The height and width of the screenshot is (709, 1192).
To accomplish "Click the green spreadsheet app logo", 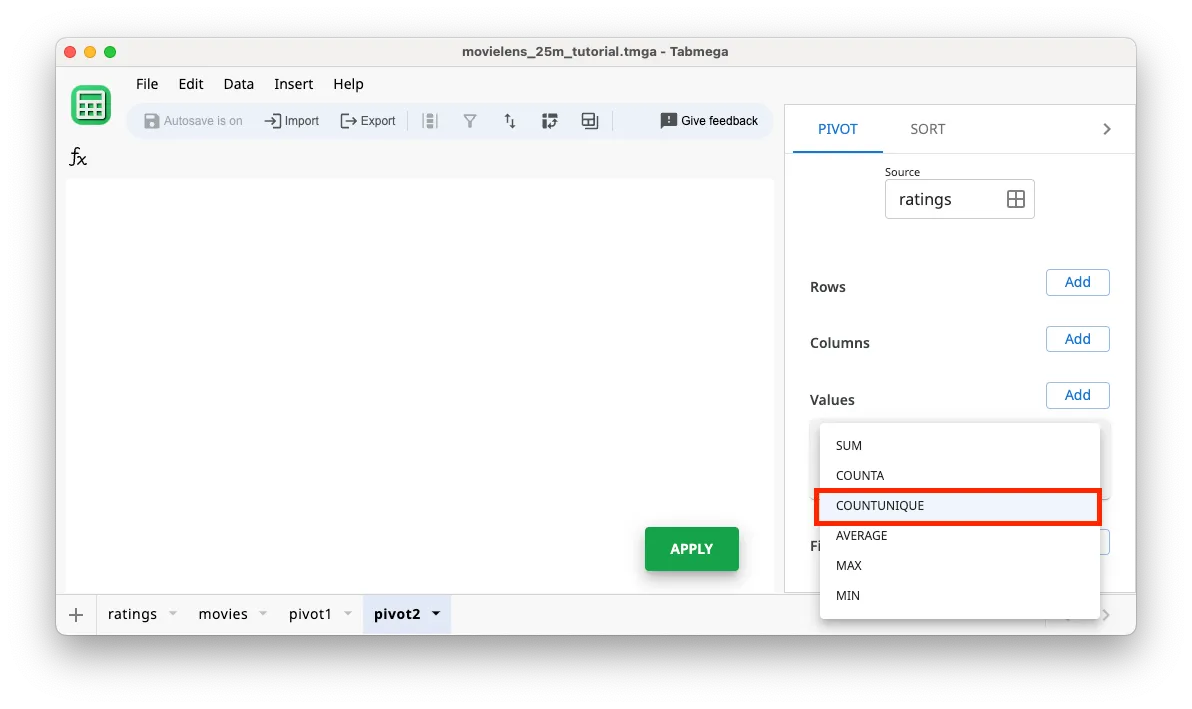I will [x=91, y=104].
